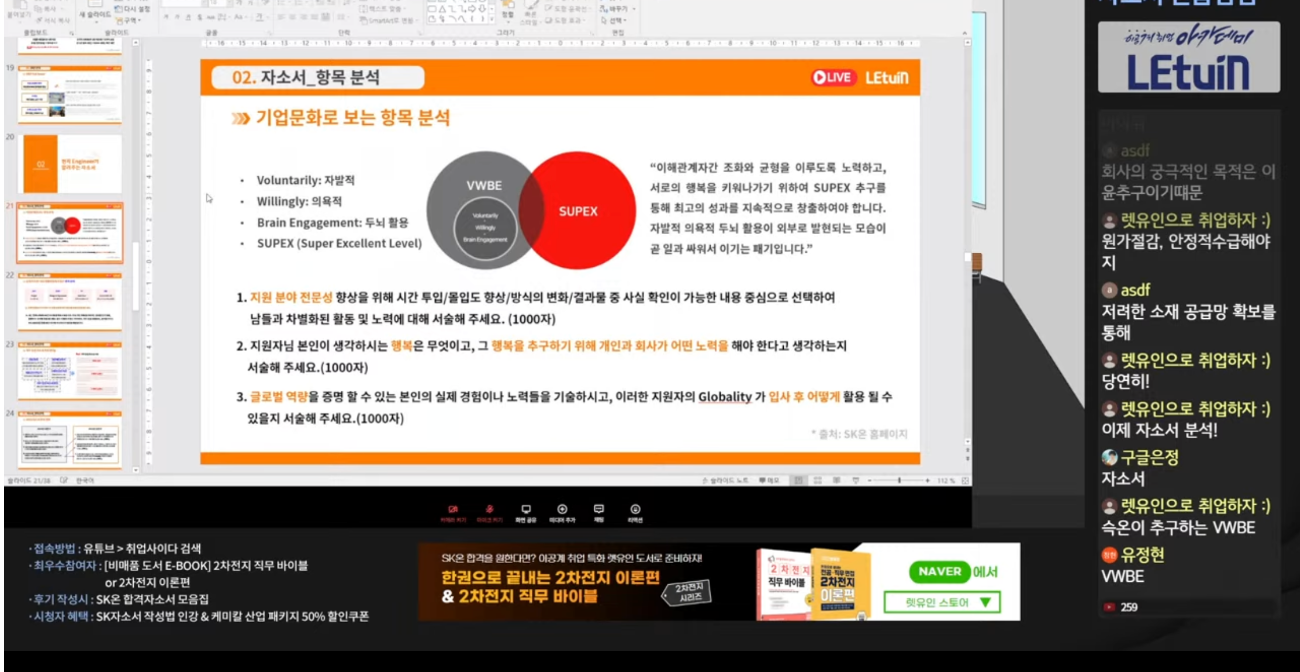Select slide 22 thumbnail
Screen dimensions: 1300x672
(71, 302)
